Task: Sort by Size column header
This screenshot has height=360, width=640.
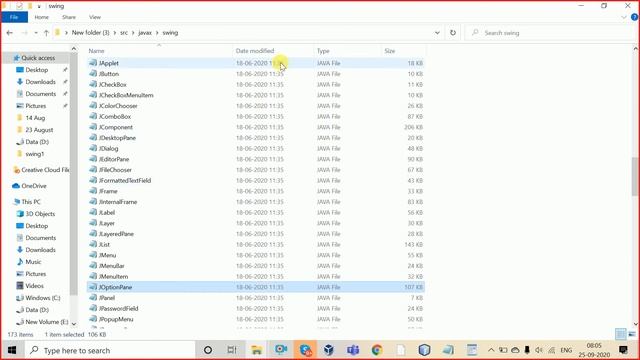Action: point(389,51)
